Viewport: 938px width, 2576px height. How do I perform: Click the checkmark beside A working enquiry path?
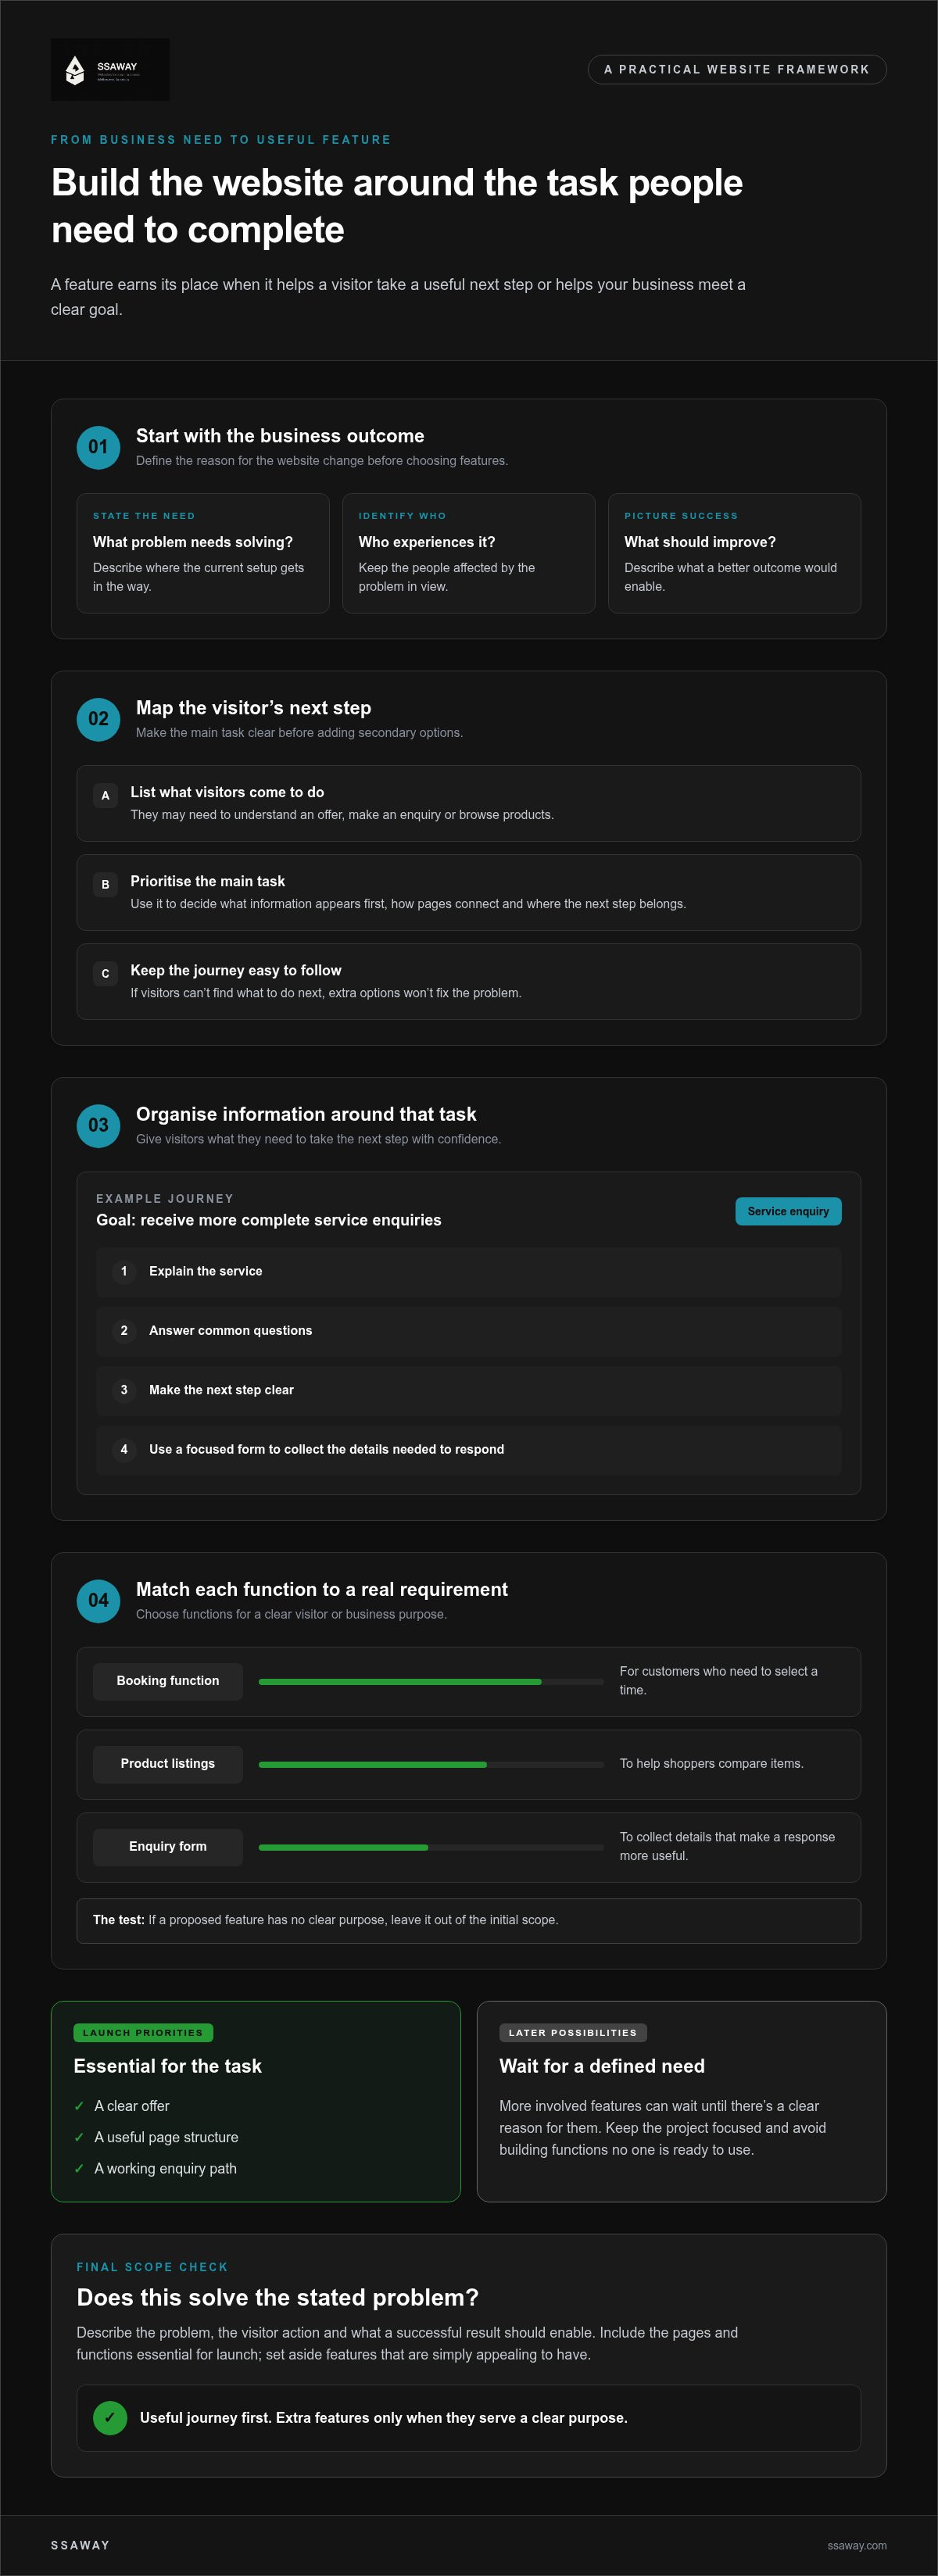[79, 2168]
